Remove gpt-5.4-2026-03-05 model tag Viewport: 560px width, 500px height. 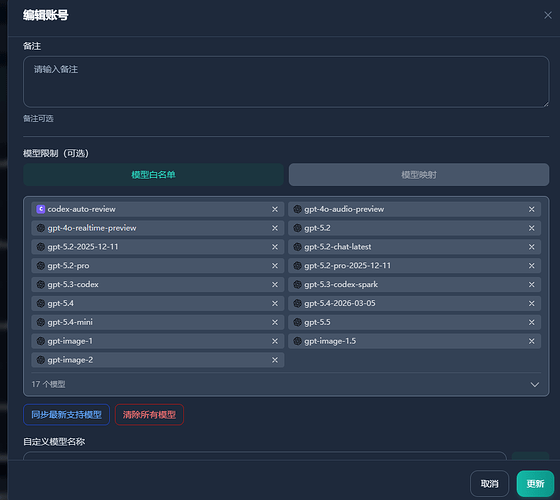(x=531, y=304)
